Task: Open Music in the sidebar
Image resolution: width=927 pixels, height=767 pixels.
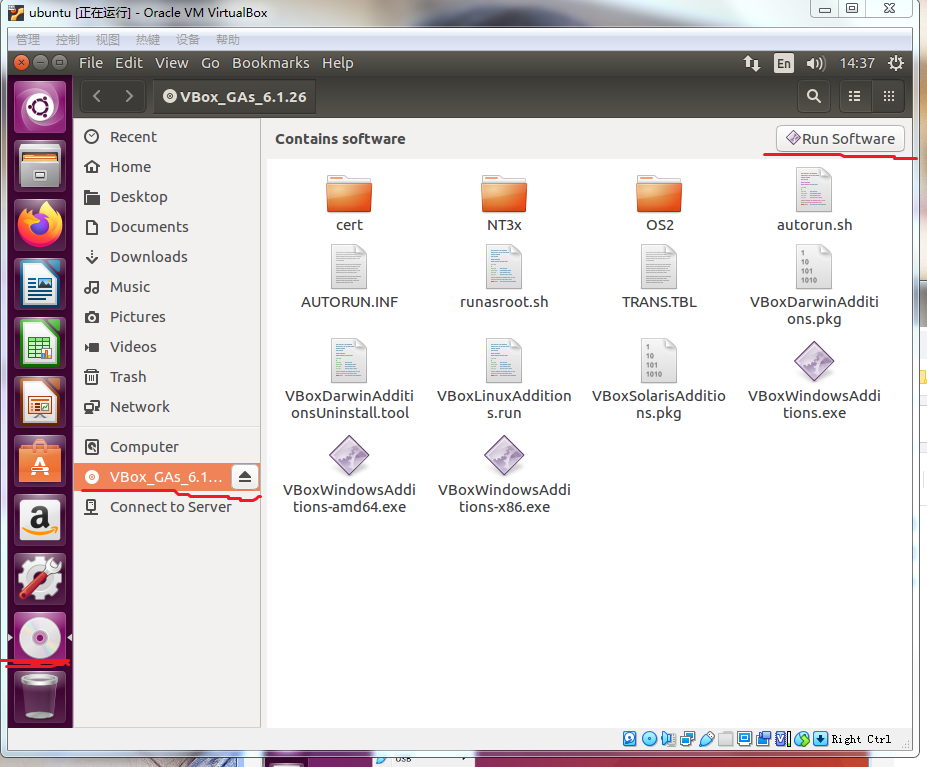Action: (167, 287)
